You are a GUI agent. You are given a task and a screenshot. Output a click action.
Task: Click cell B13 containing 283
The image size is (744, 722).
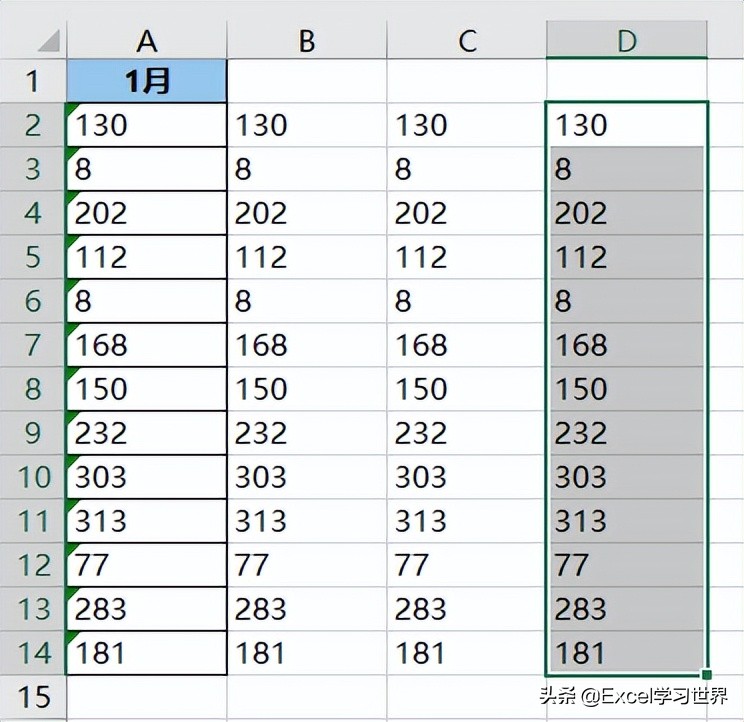click(x=307, y=609)
